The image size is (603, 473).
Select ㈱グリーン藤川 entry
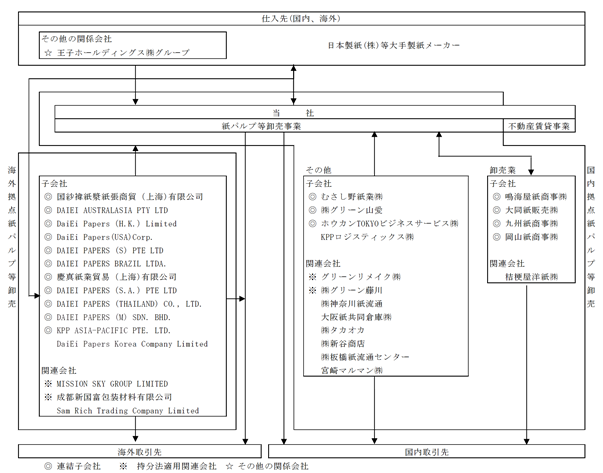351,290
